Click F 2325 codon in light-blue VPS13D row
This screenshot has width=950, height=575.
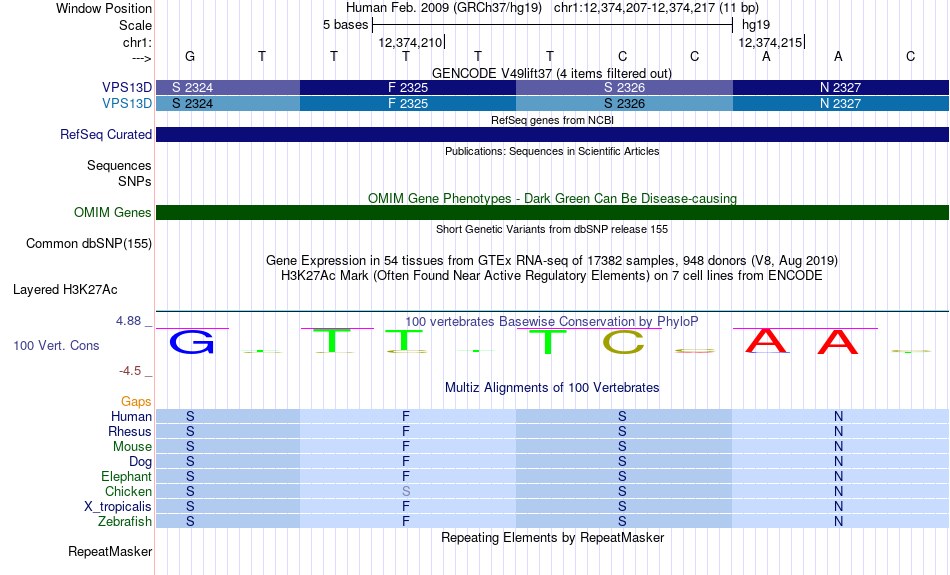click(x=408, y=104)
